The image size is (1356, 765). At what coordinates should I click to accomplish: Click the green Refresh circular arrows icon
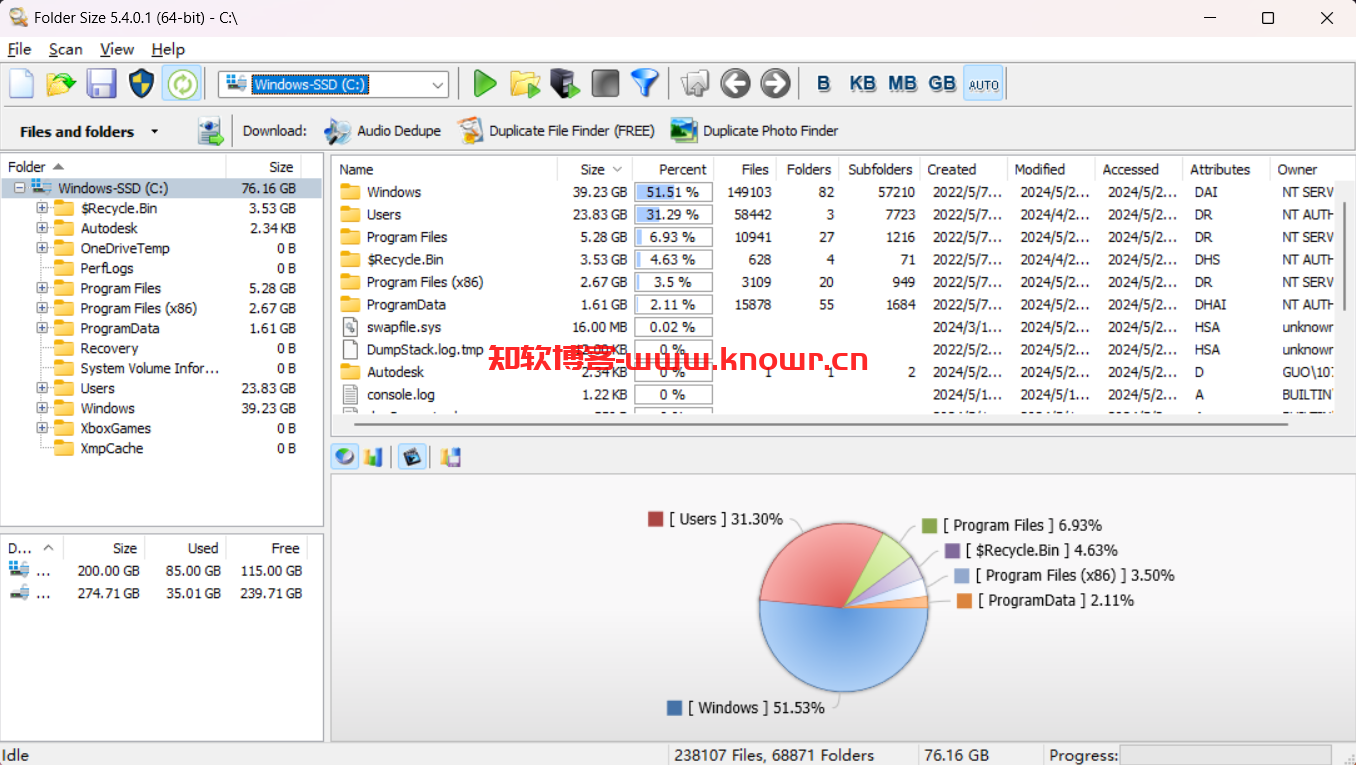181,84
